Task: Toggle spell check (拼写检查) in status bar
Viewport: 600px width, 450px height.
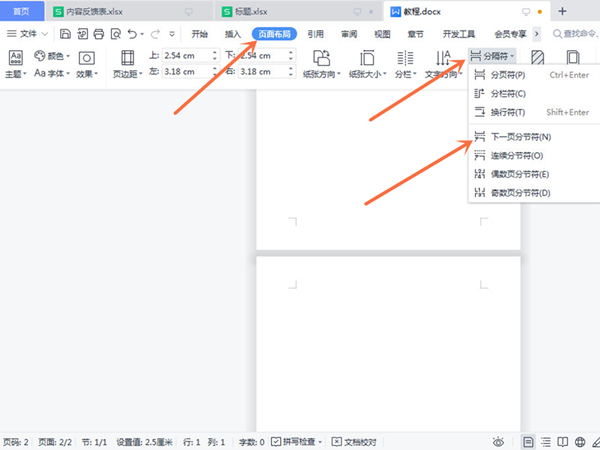Action: pos(296,441)
